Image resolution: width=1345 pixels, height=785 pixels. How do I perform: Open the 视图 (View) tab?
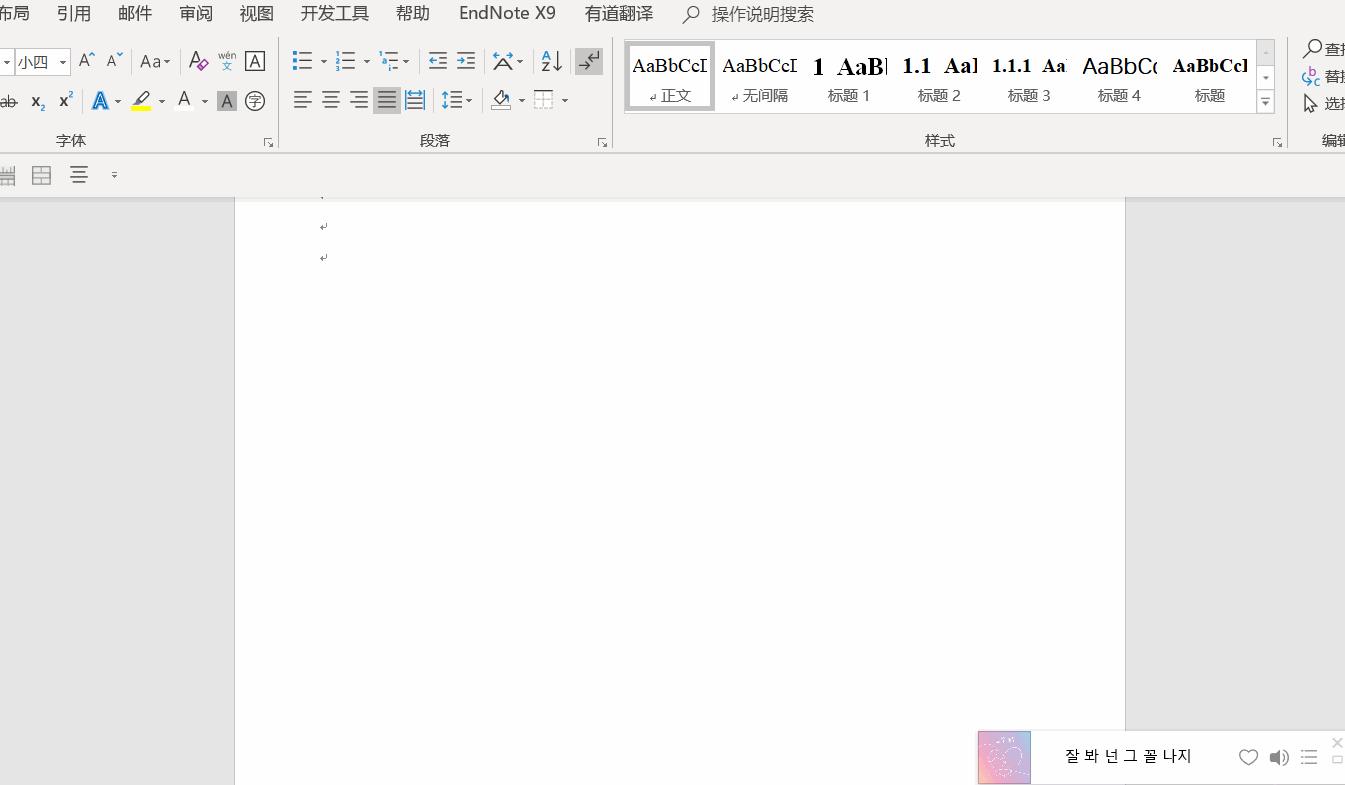click(x=257, y=14)
